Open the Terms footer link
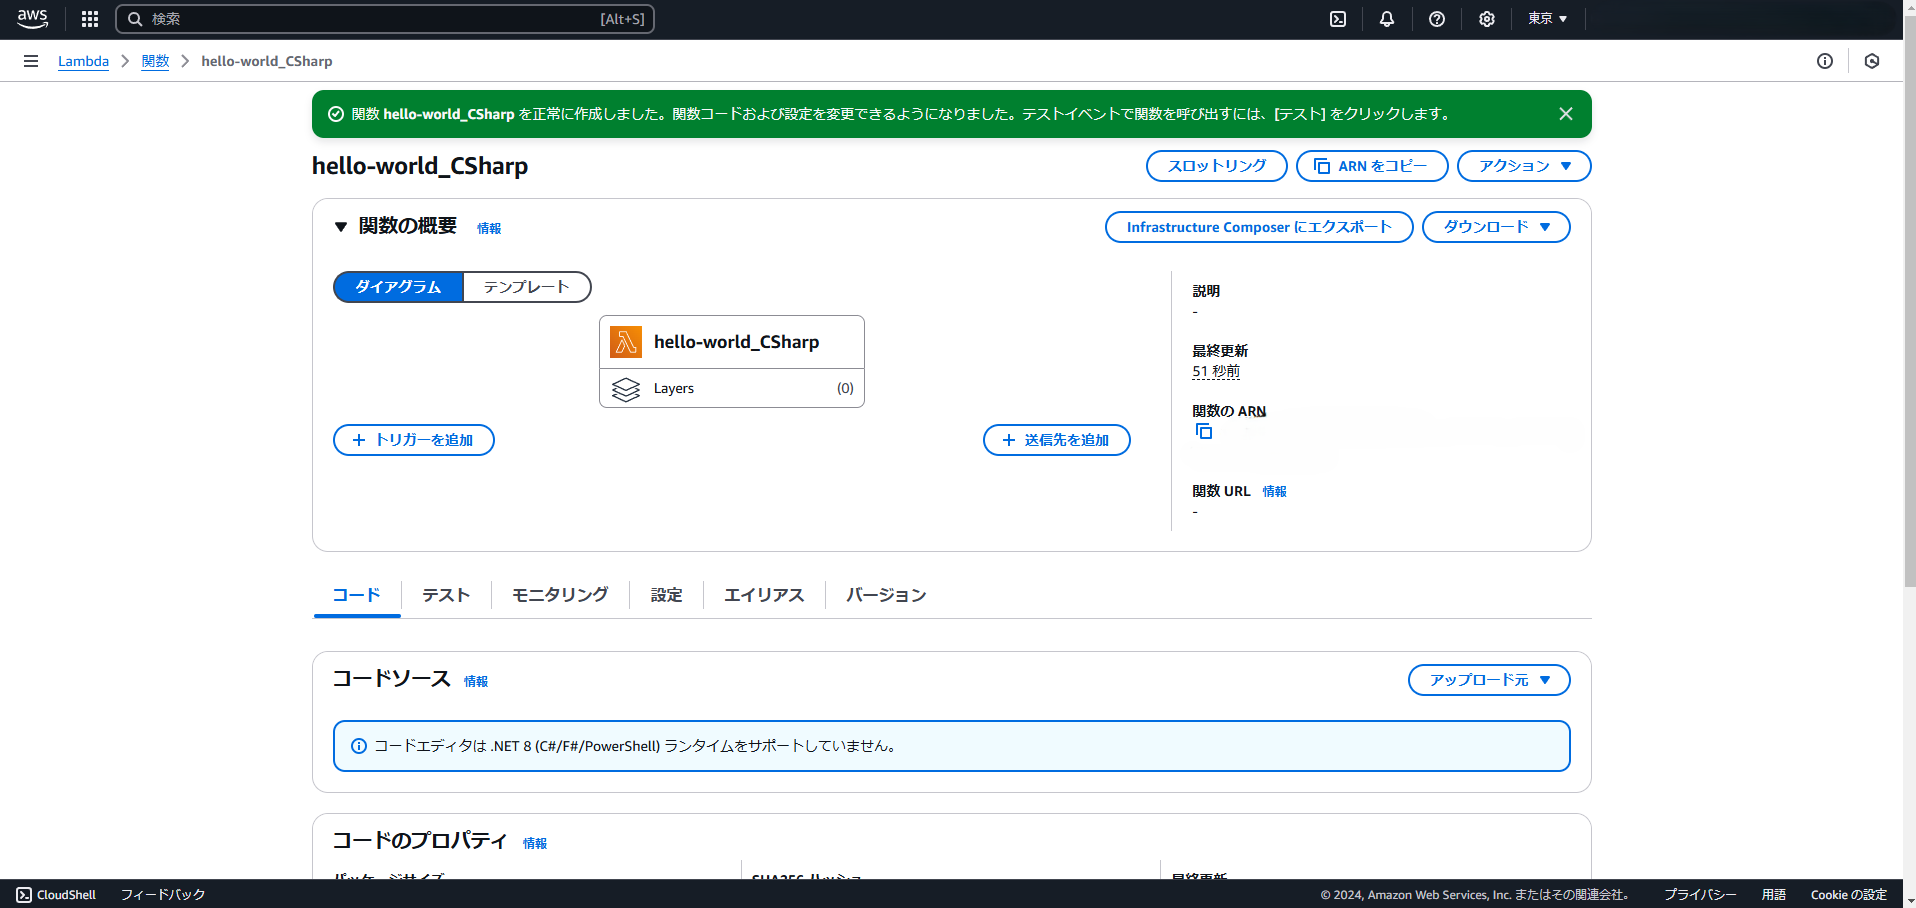 [1774, 895]
